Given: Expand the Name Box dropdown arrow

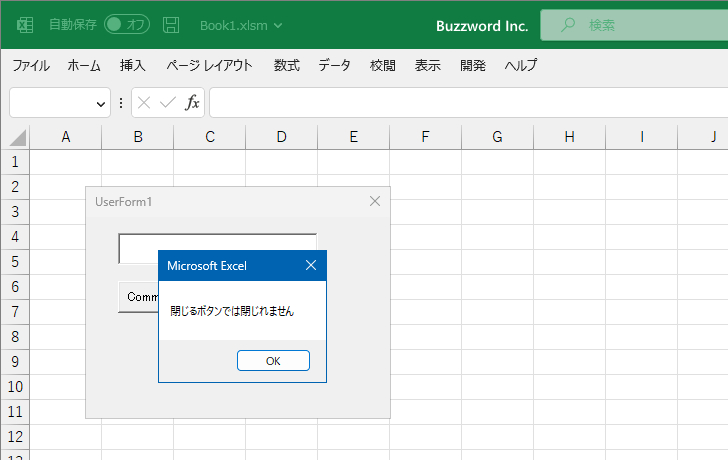Looking at the screenshot, I should coord(100,104).
